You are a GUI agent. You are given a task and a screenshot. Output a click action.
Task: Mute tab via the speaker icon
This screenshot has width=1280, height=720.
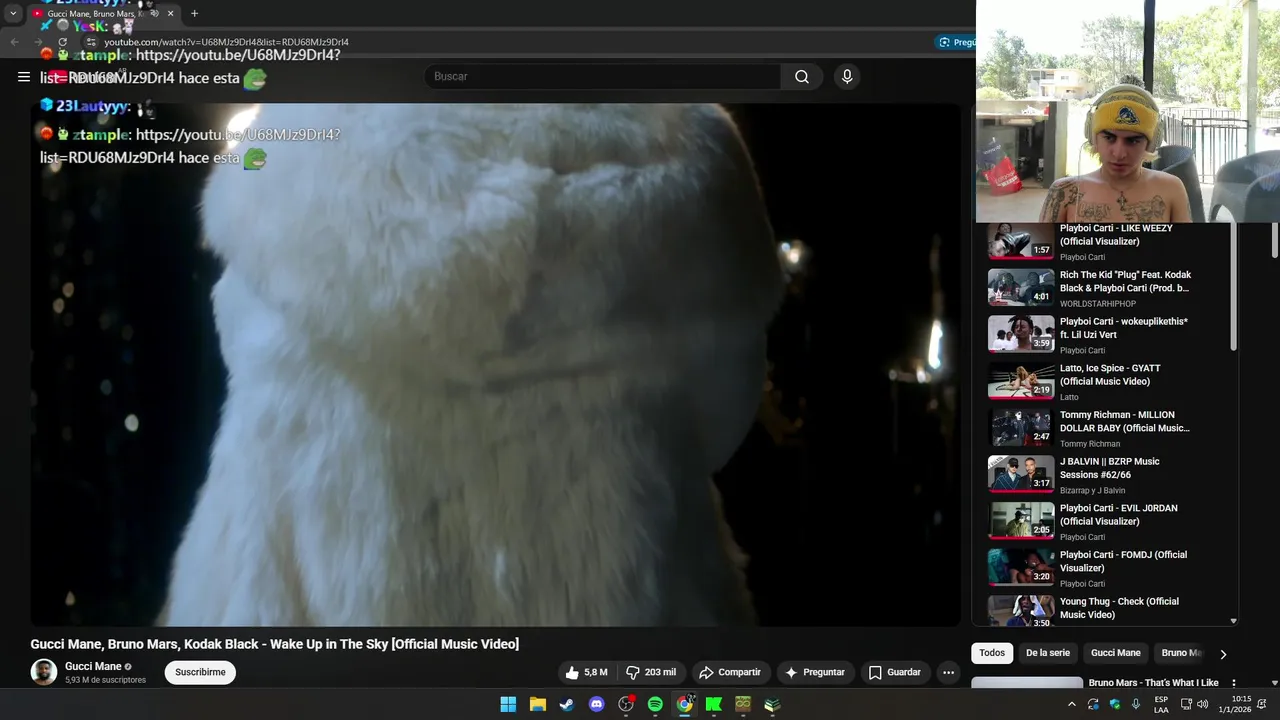pyautogui.click(x=154, y=14)
